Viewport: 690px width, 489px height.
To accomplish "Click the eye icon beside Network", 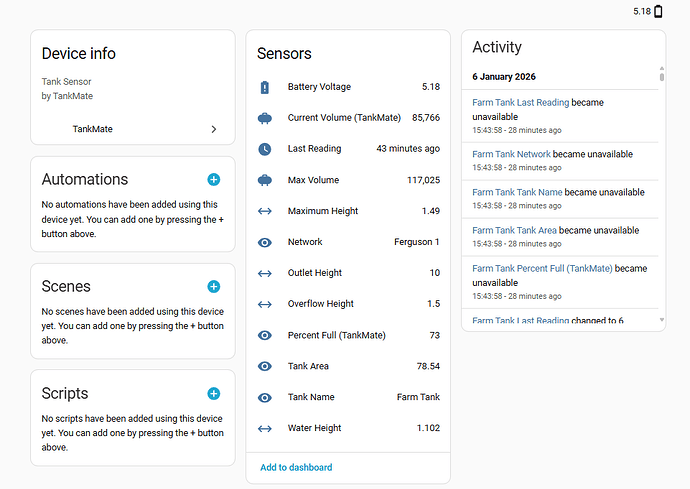I will coord(265,242).
